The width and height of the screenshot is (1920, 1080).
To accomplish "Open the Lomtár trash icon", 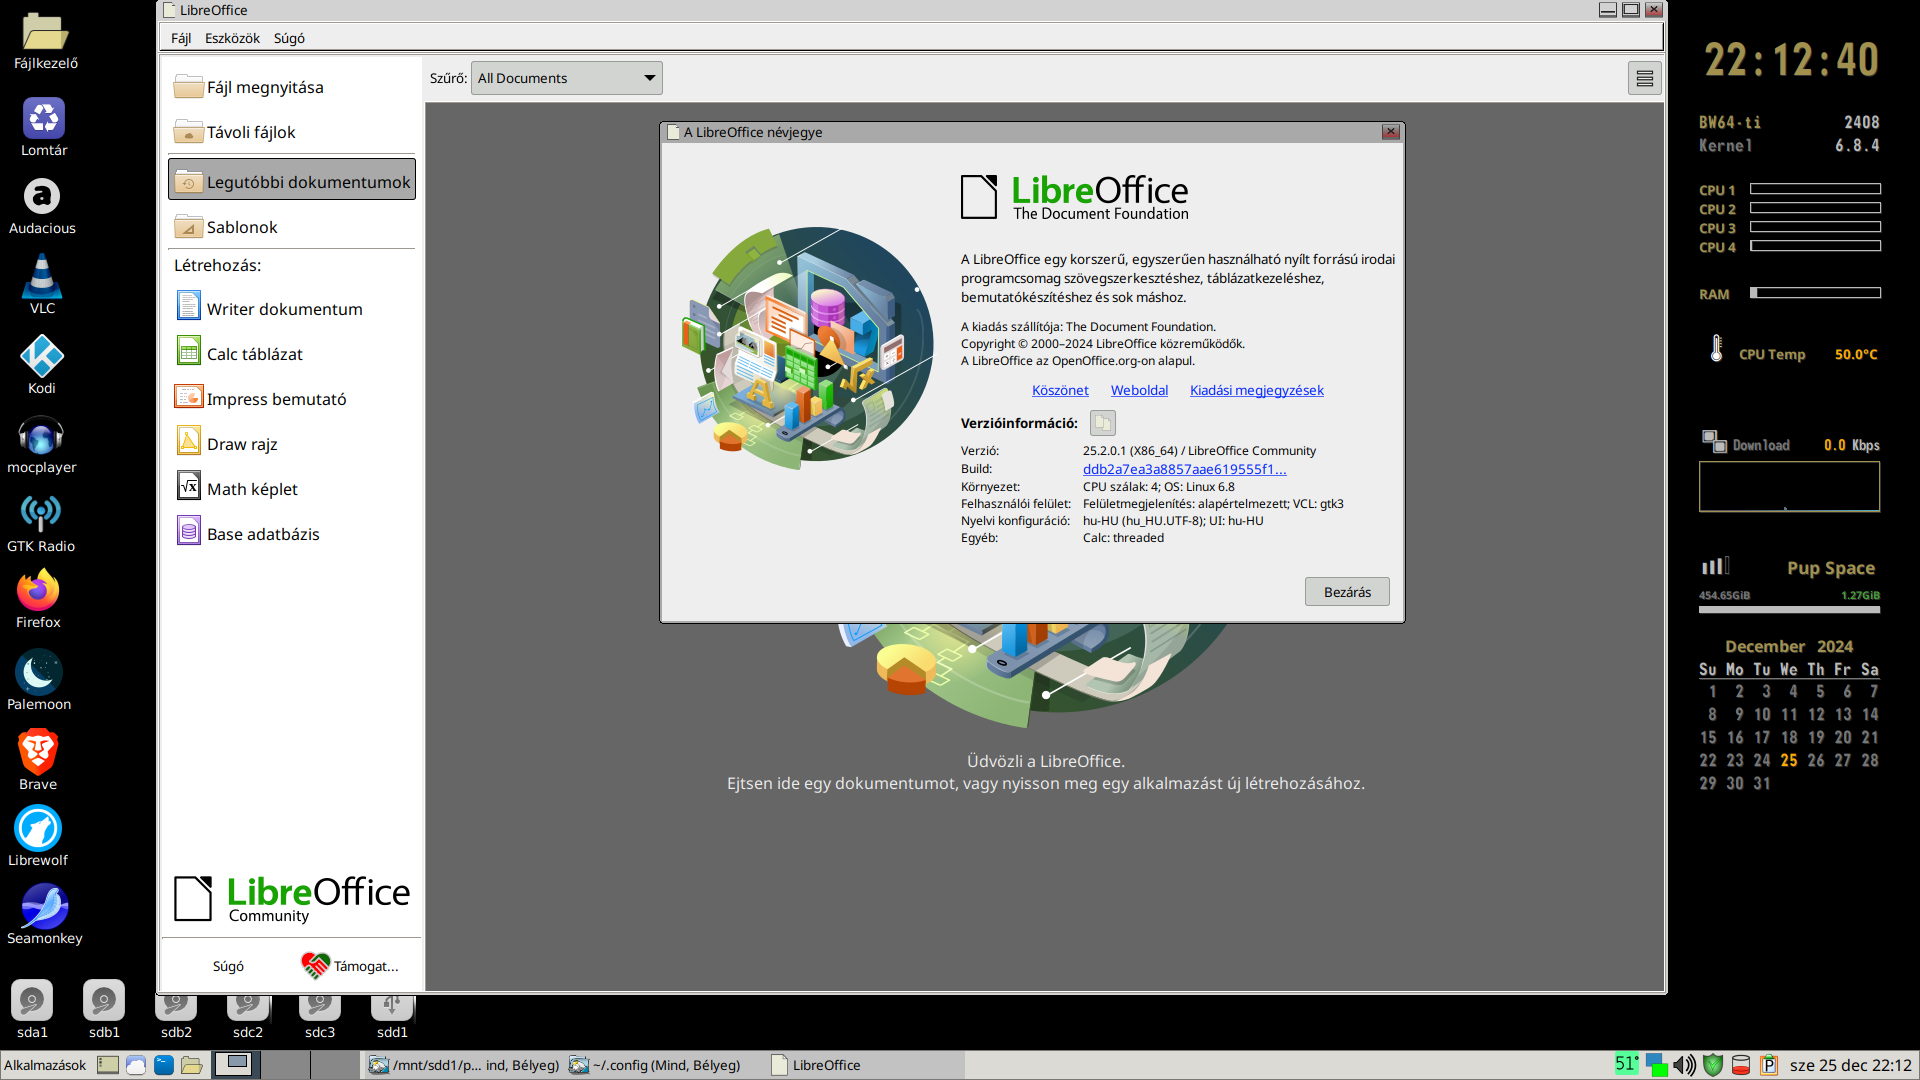I will (44, 128).
